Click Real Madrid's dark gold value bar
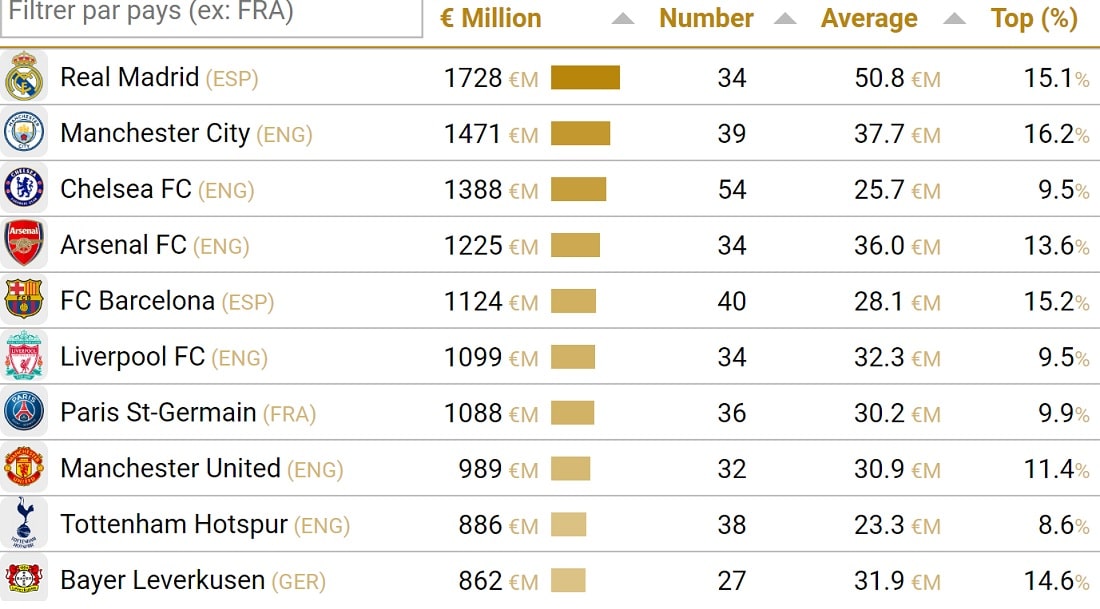This screenshot has height=609, width=1100. coord(585,77)
